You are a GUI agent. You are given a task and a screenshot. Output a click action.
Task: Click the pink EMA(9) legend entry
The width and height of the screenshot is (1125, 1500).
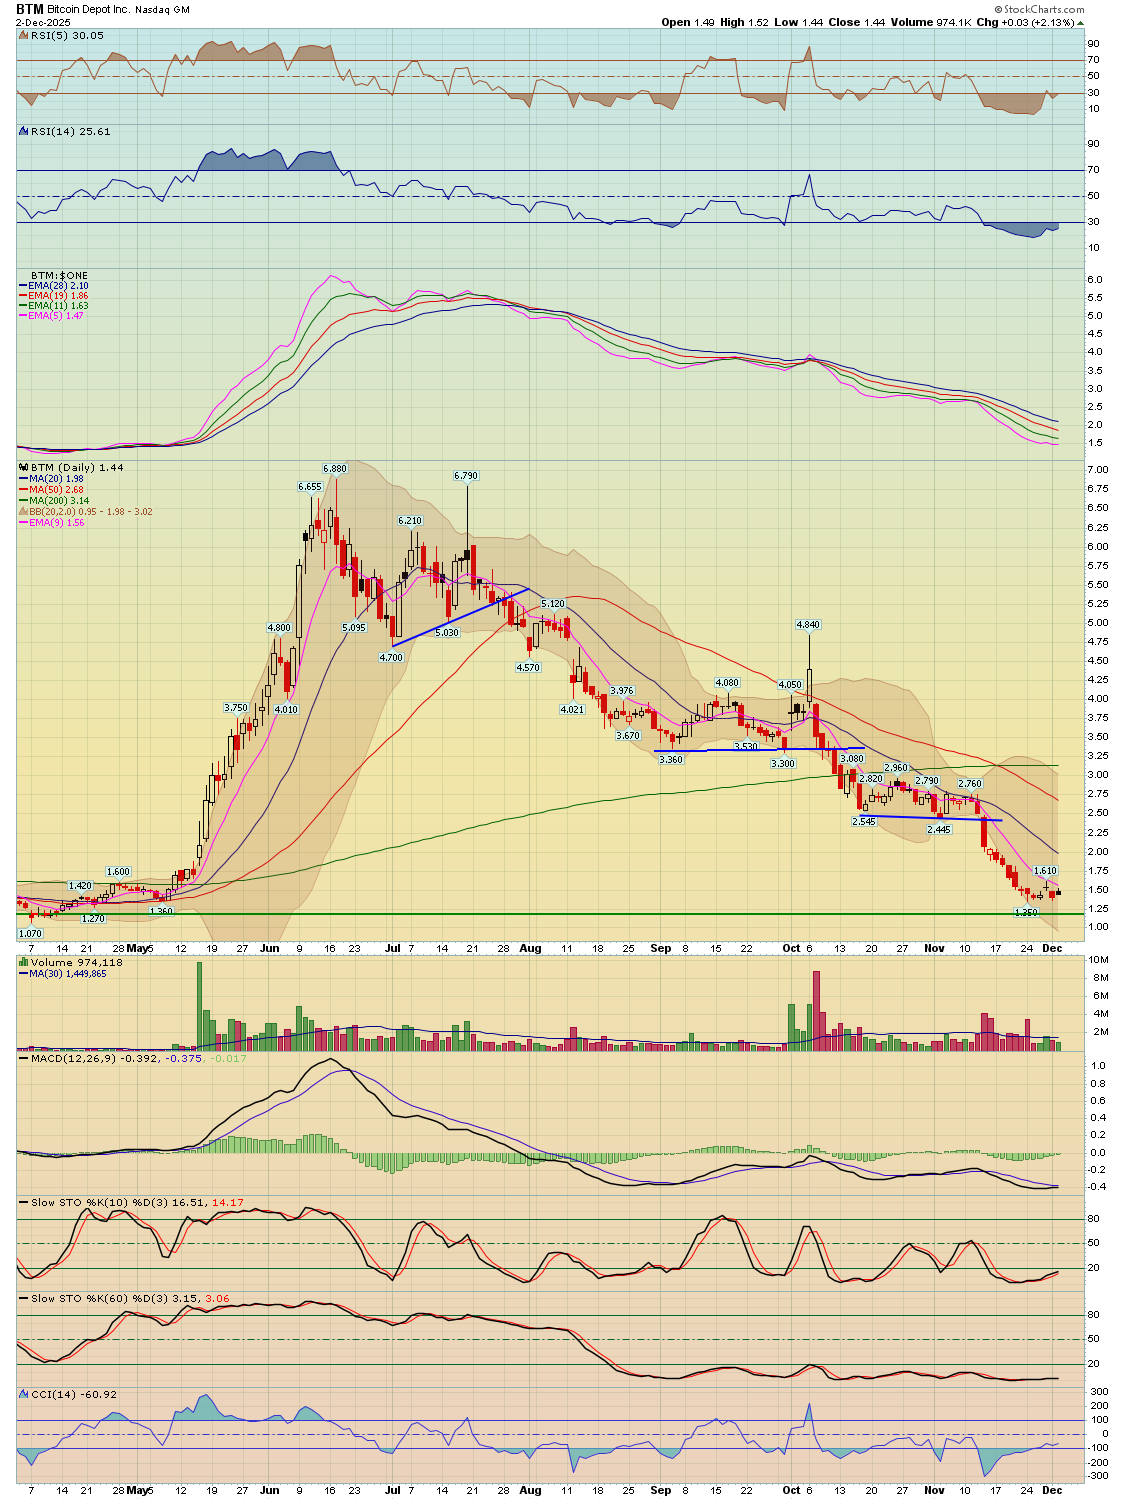pos(56,523)
